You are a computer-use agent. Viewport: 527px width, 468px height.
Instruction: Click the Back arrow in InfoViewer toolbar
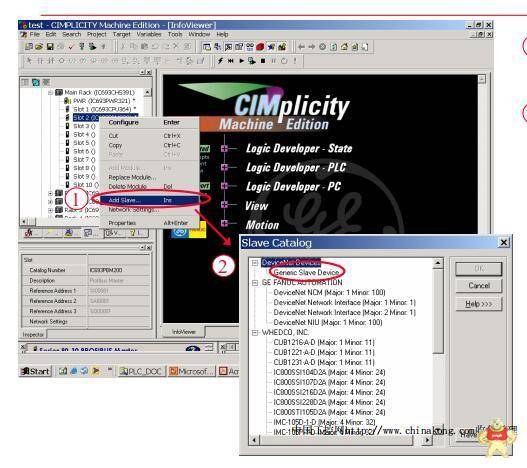point(301,47)
